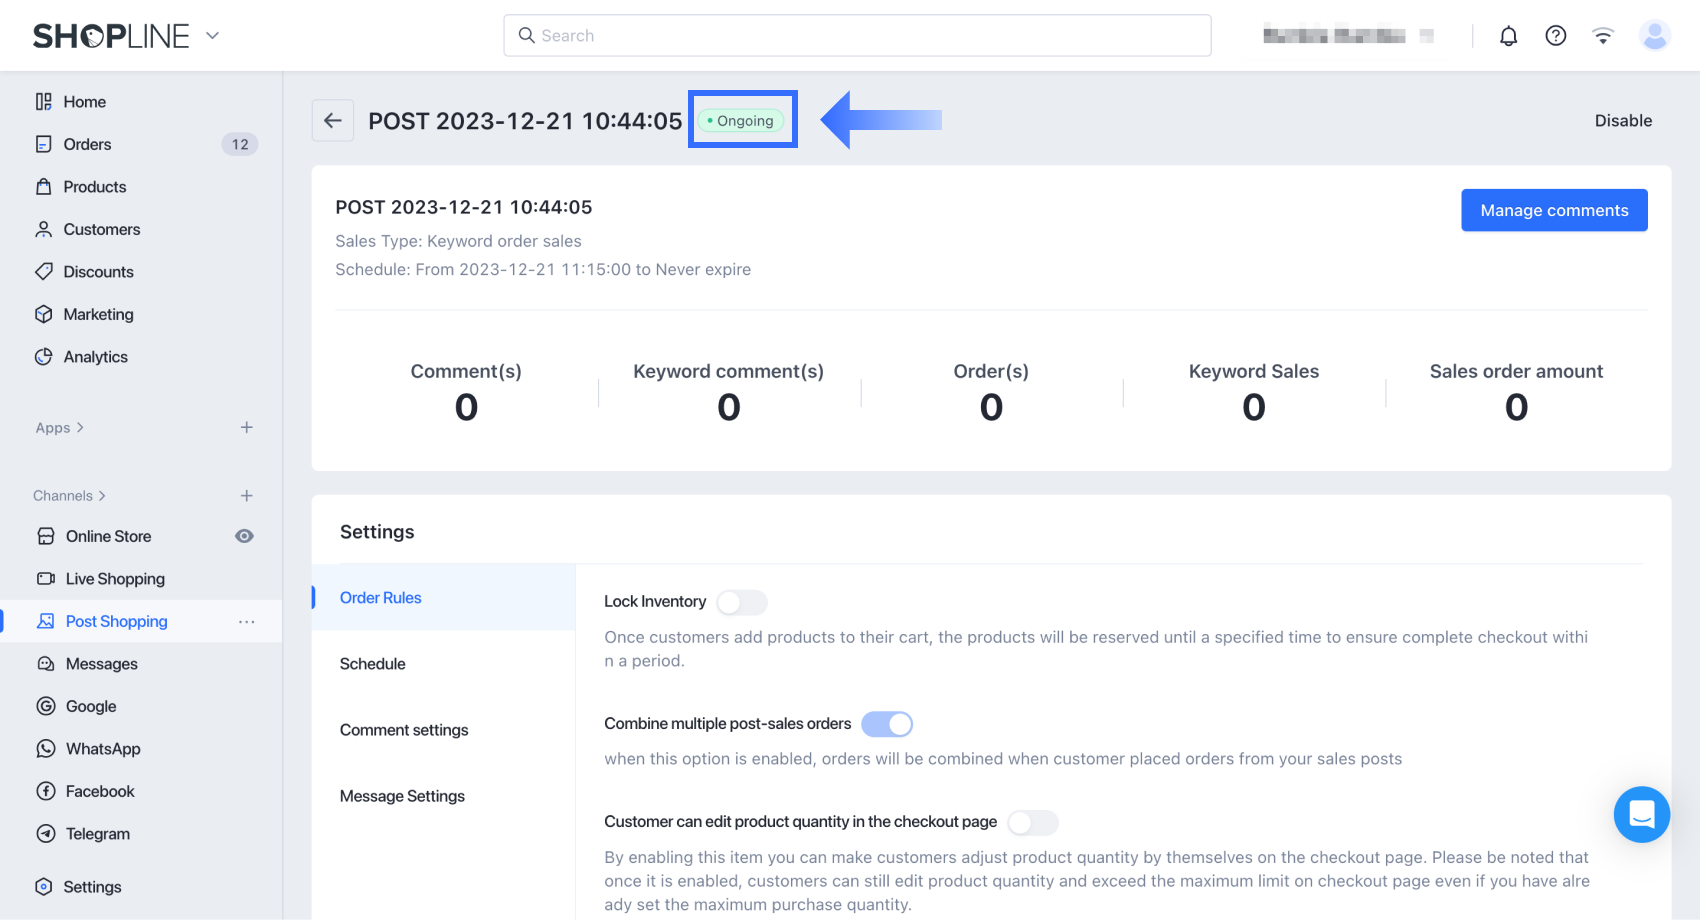Click the Disable button
This screenshot has width=1700, height=920.
point(1623,121)
